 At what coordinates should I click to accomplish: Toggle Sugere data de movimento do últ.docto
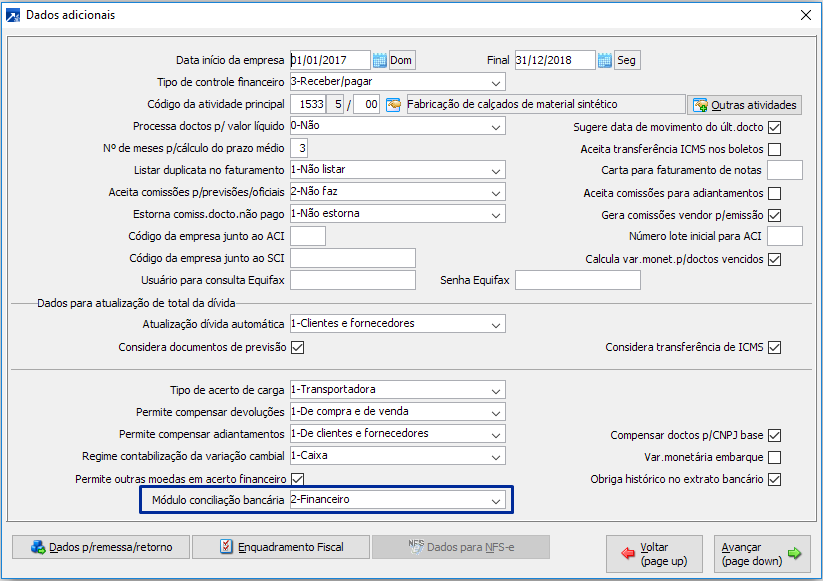(775, 127)
